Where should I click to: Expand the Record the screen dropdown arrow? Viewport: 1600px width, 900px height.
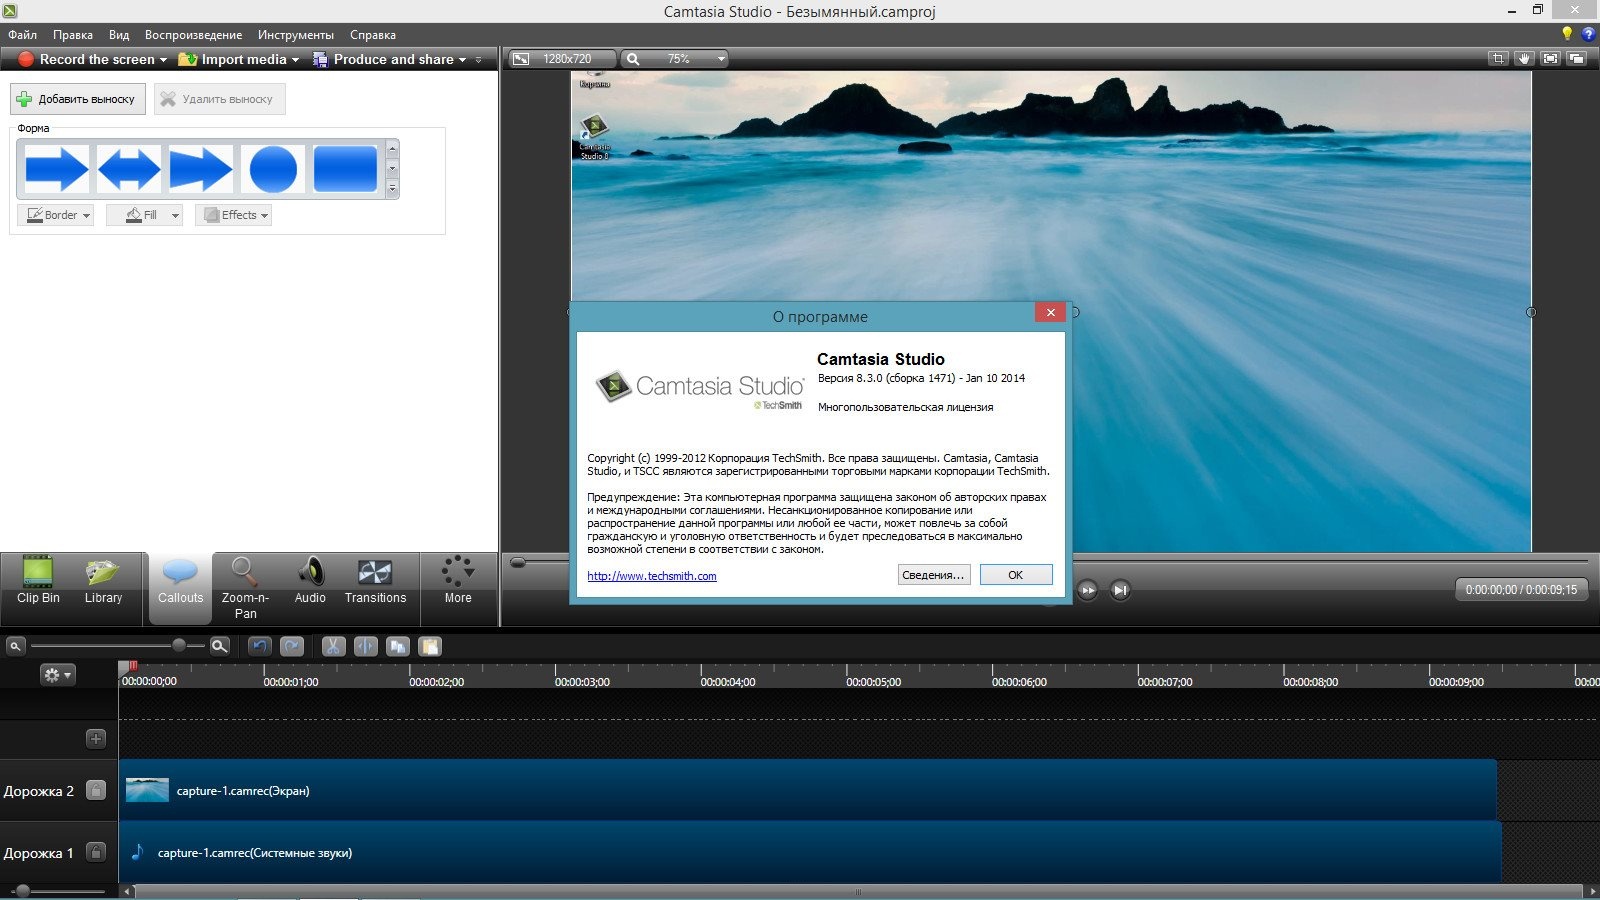[164, 60]
